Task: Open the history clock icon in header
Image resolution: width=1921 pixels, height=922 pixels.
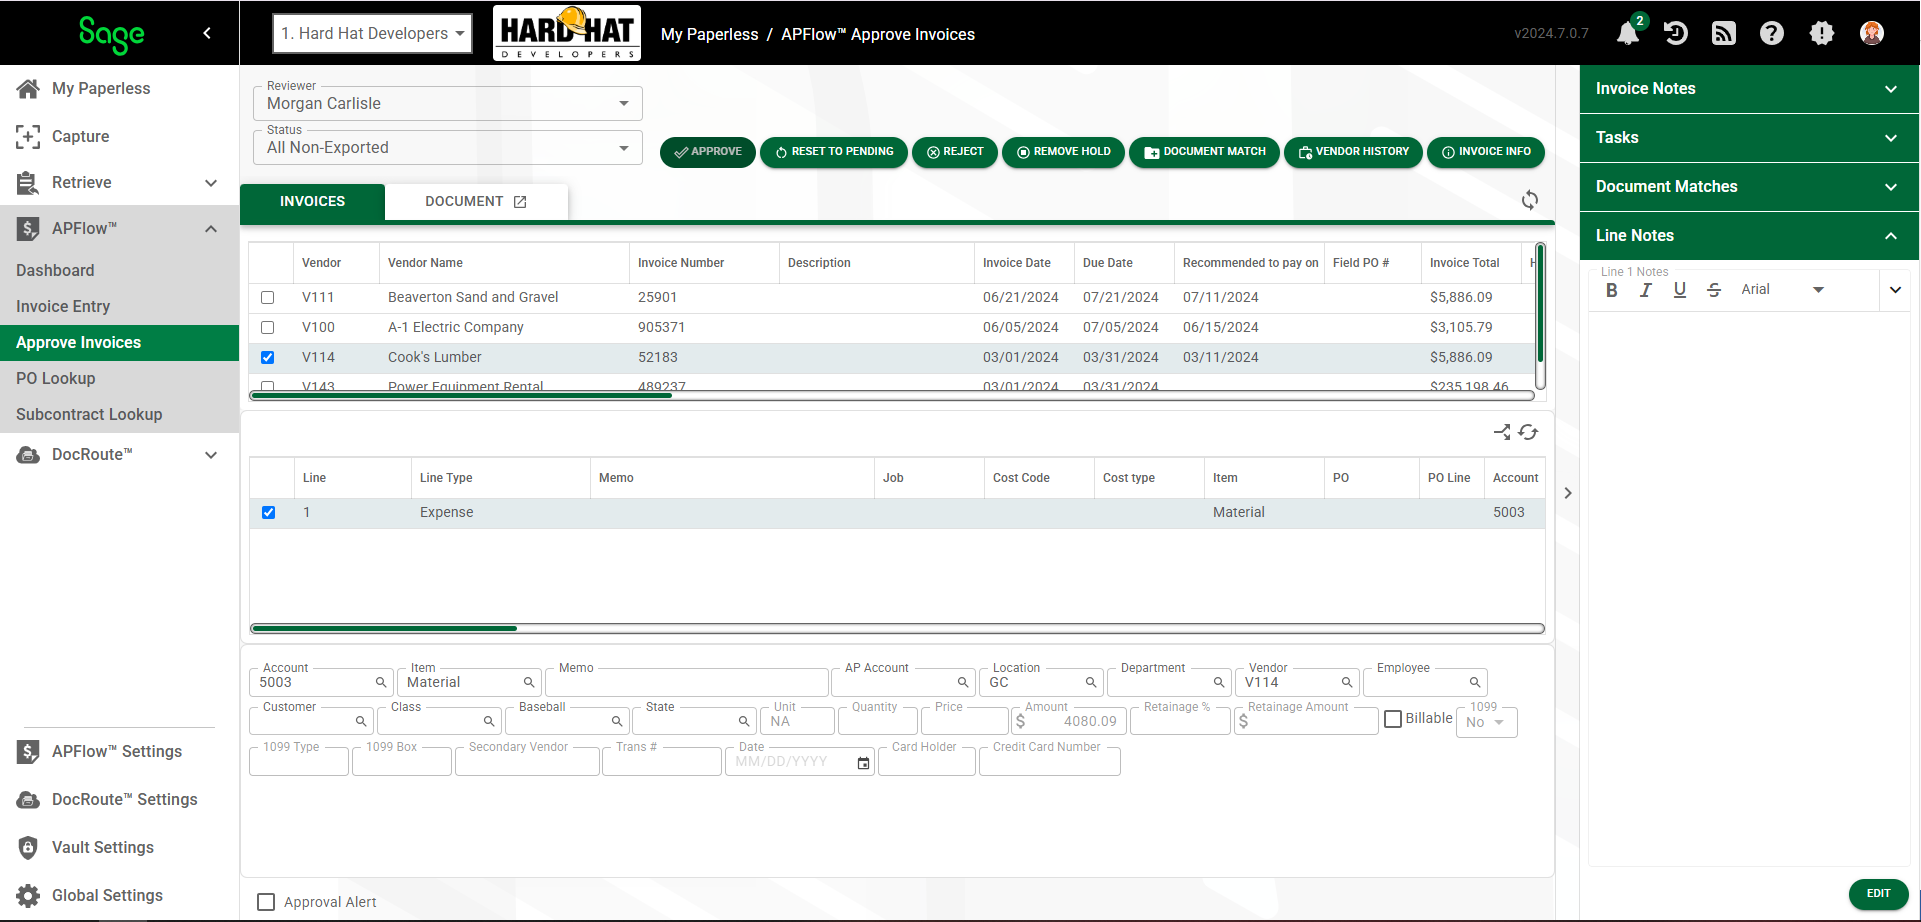Action: coord(1676,33)
